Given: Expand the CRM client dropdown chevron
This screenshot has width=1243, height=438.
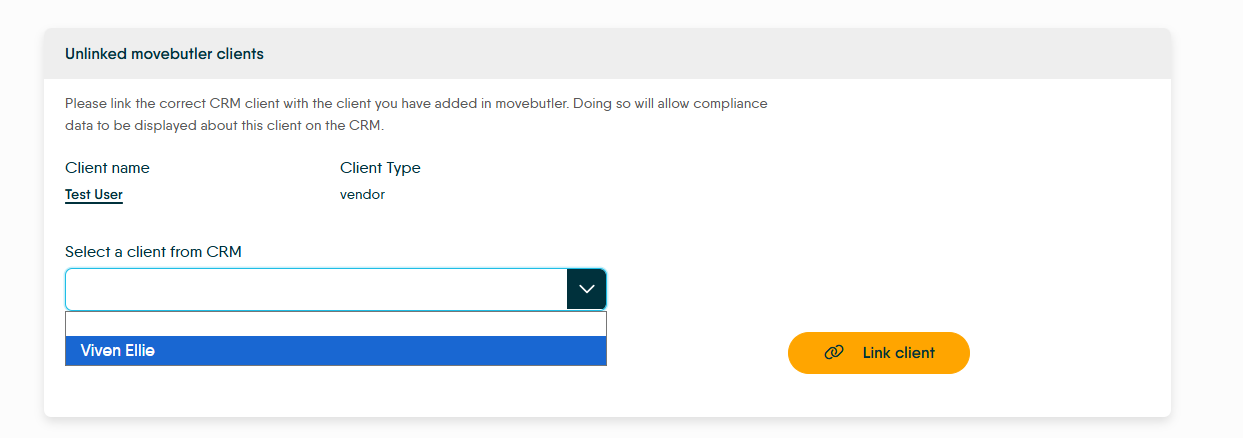Looking at the screenshot, I should point(586,289).
